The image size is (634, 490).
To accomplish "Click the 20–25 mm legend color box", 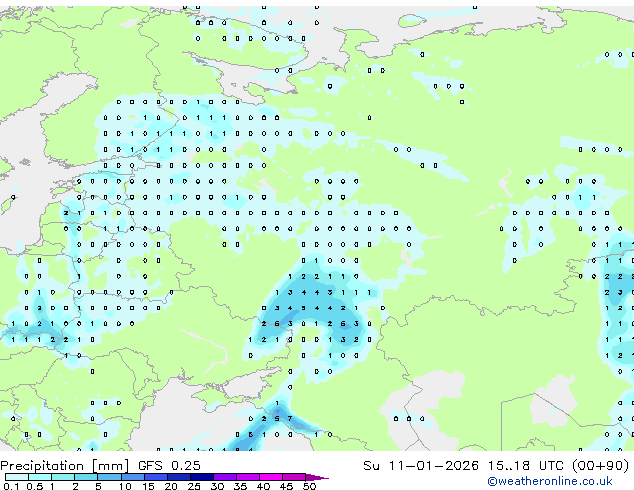I will [x=178, y=477].
